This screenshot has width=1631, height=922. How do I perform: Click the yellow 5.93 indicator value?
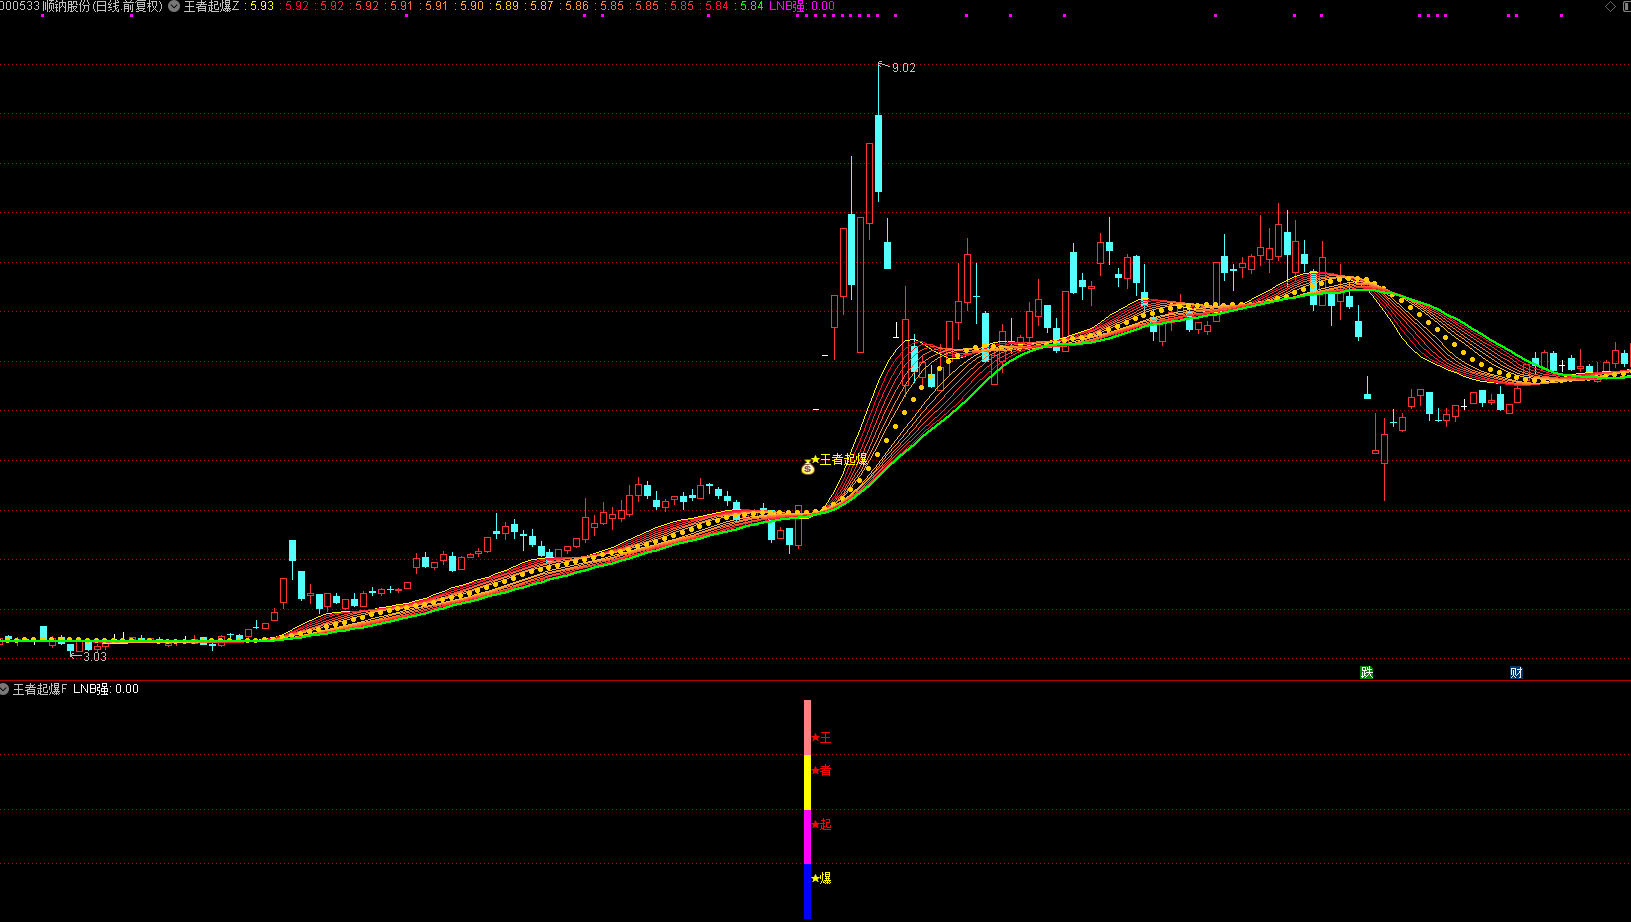262,6
